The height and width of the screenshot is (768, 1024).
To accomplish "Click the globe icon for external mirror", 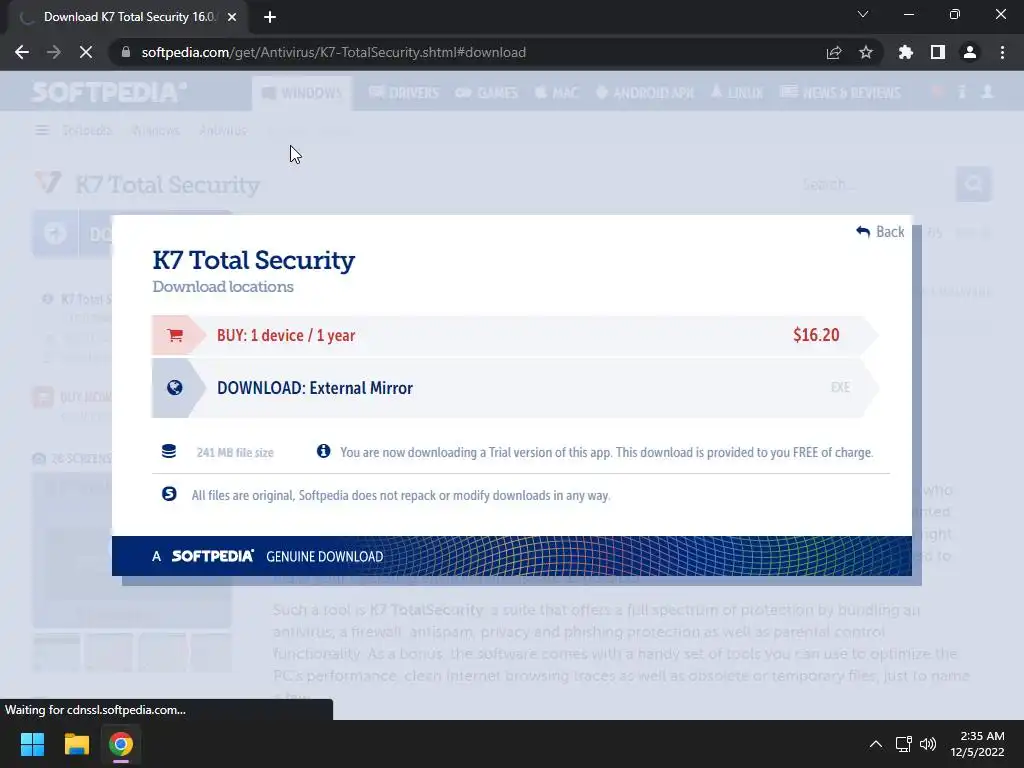I will tap(174, 388).
